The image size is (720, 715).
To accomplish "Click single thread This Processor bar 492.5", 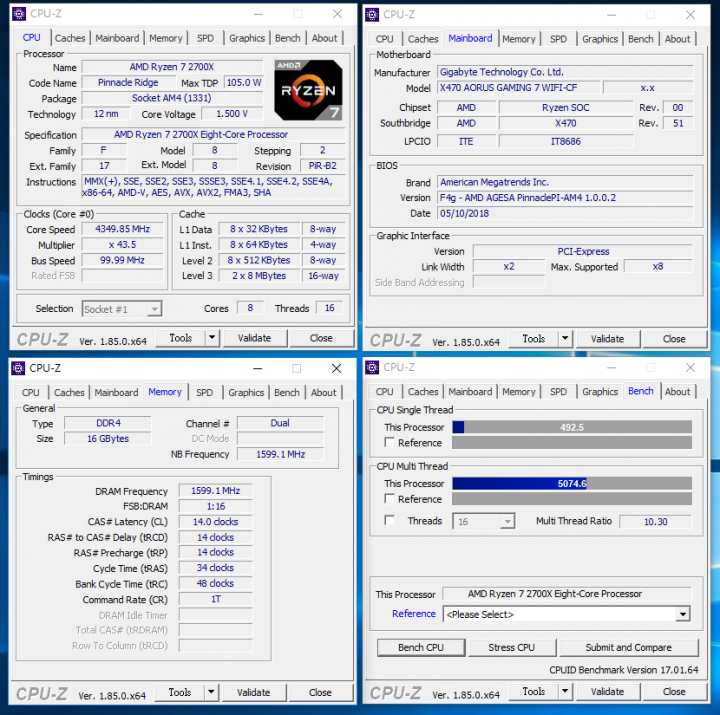I will [572, 427].
